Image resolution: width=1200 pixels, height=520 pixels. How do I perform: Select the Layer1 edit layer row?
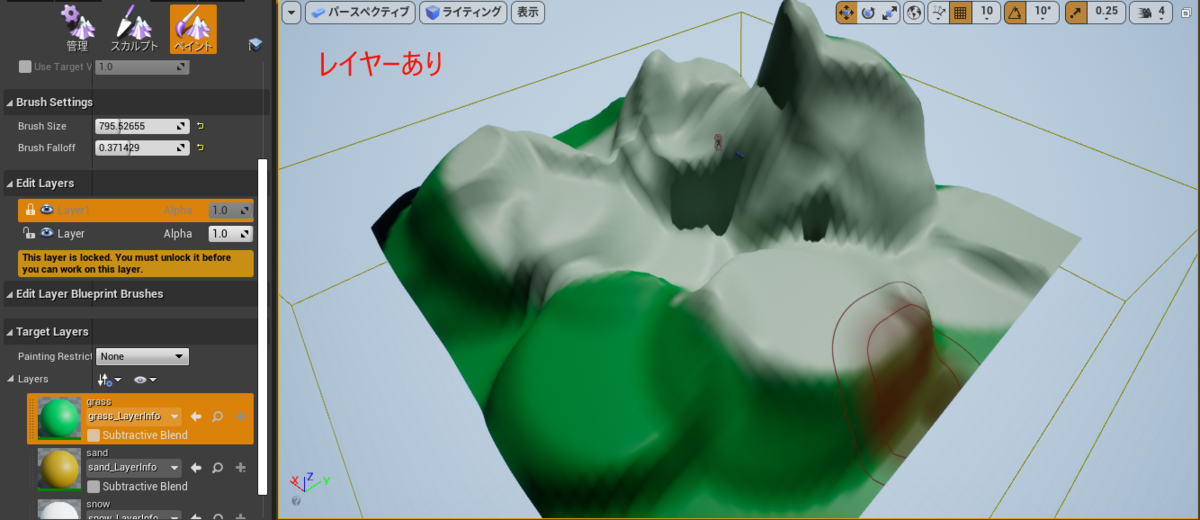coord(136,210)
